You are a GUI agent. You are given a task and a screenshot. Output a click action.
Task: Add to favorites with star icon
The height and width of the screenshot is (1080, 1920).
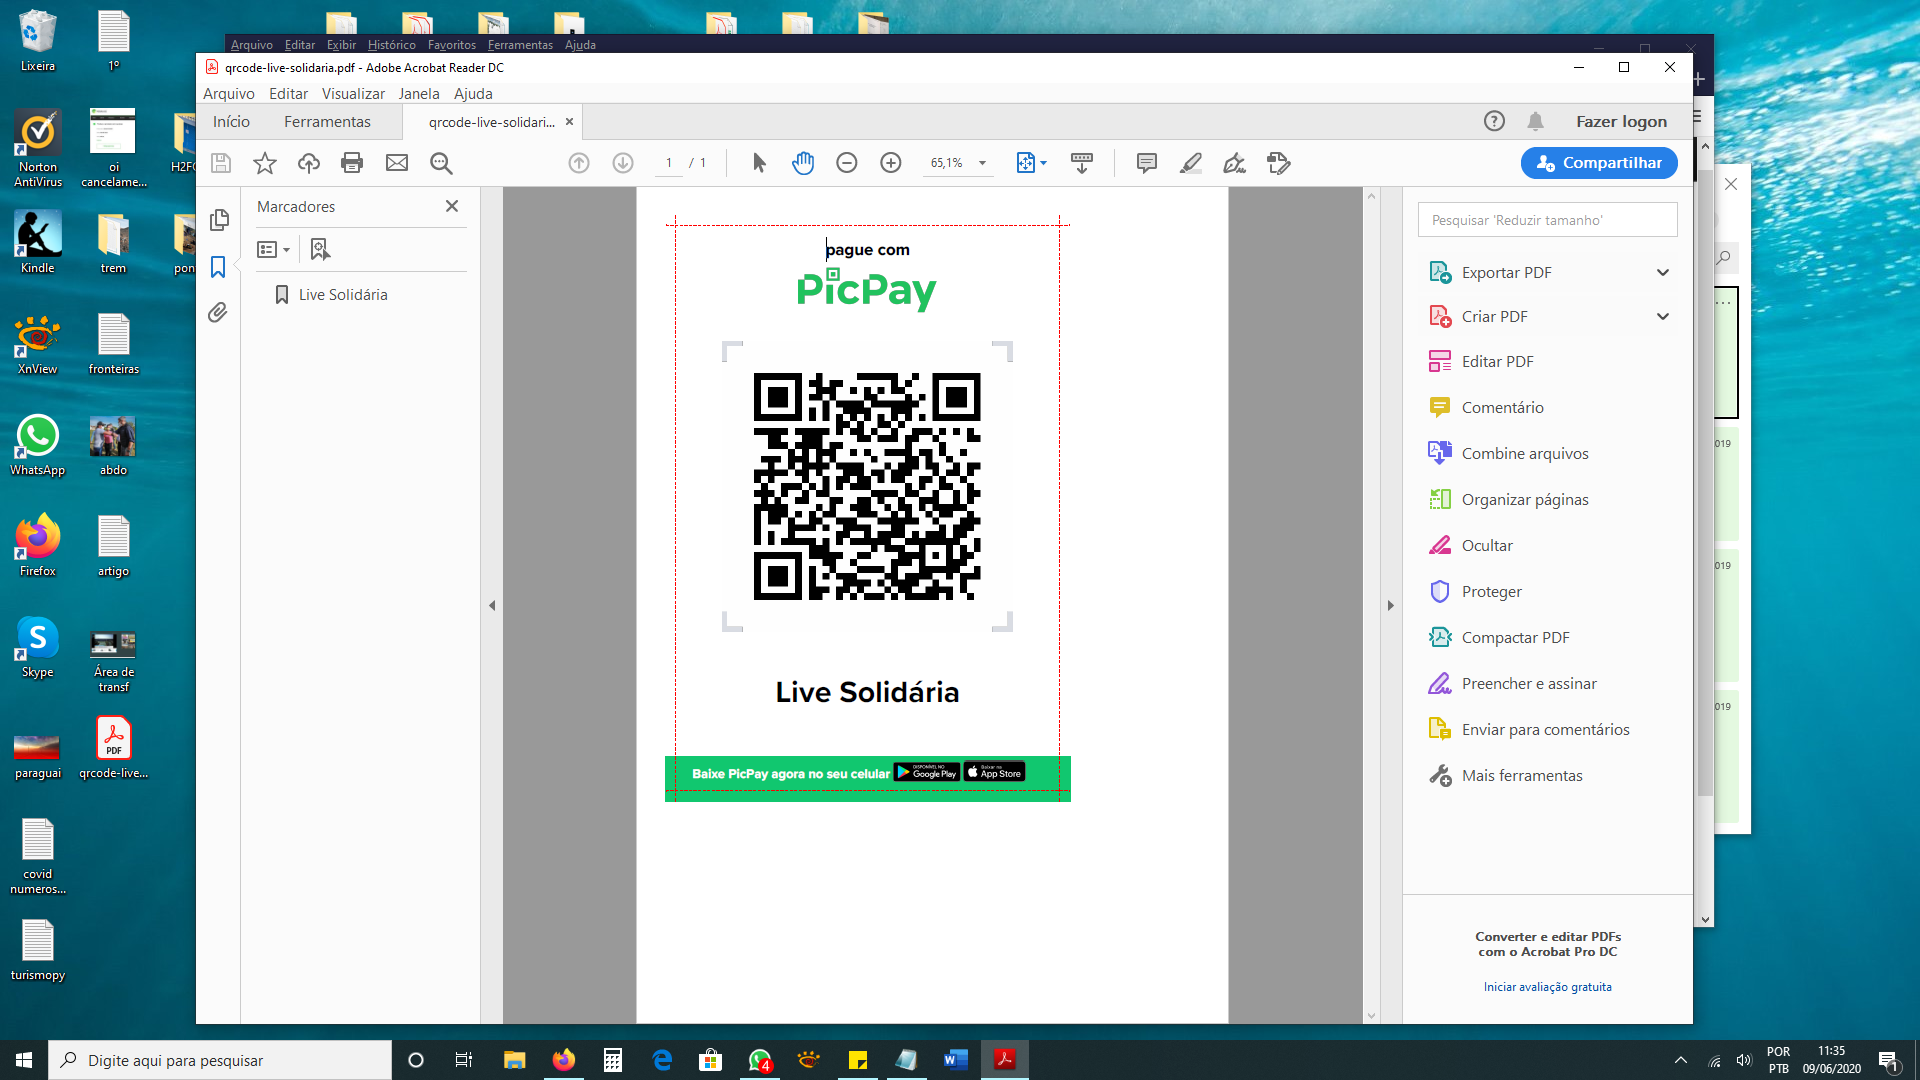[265, 163]
